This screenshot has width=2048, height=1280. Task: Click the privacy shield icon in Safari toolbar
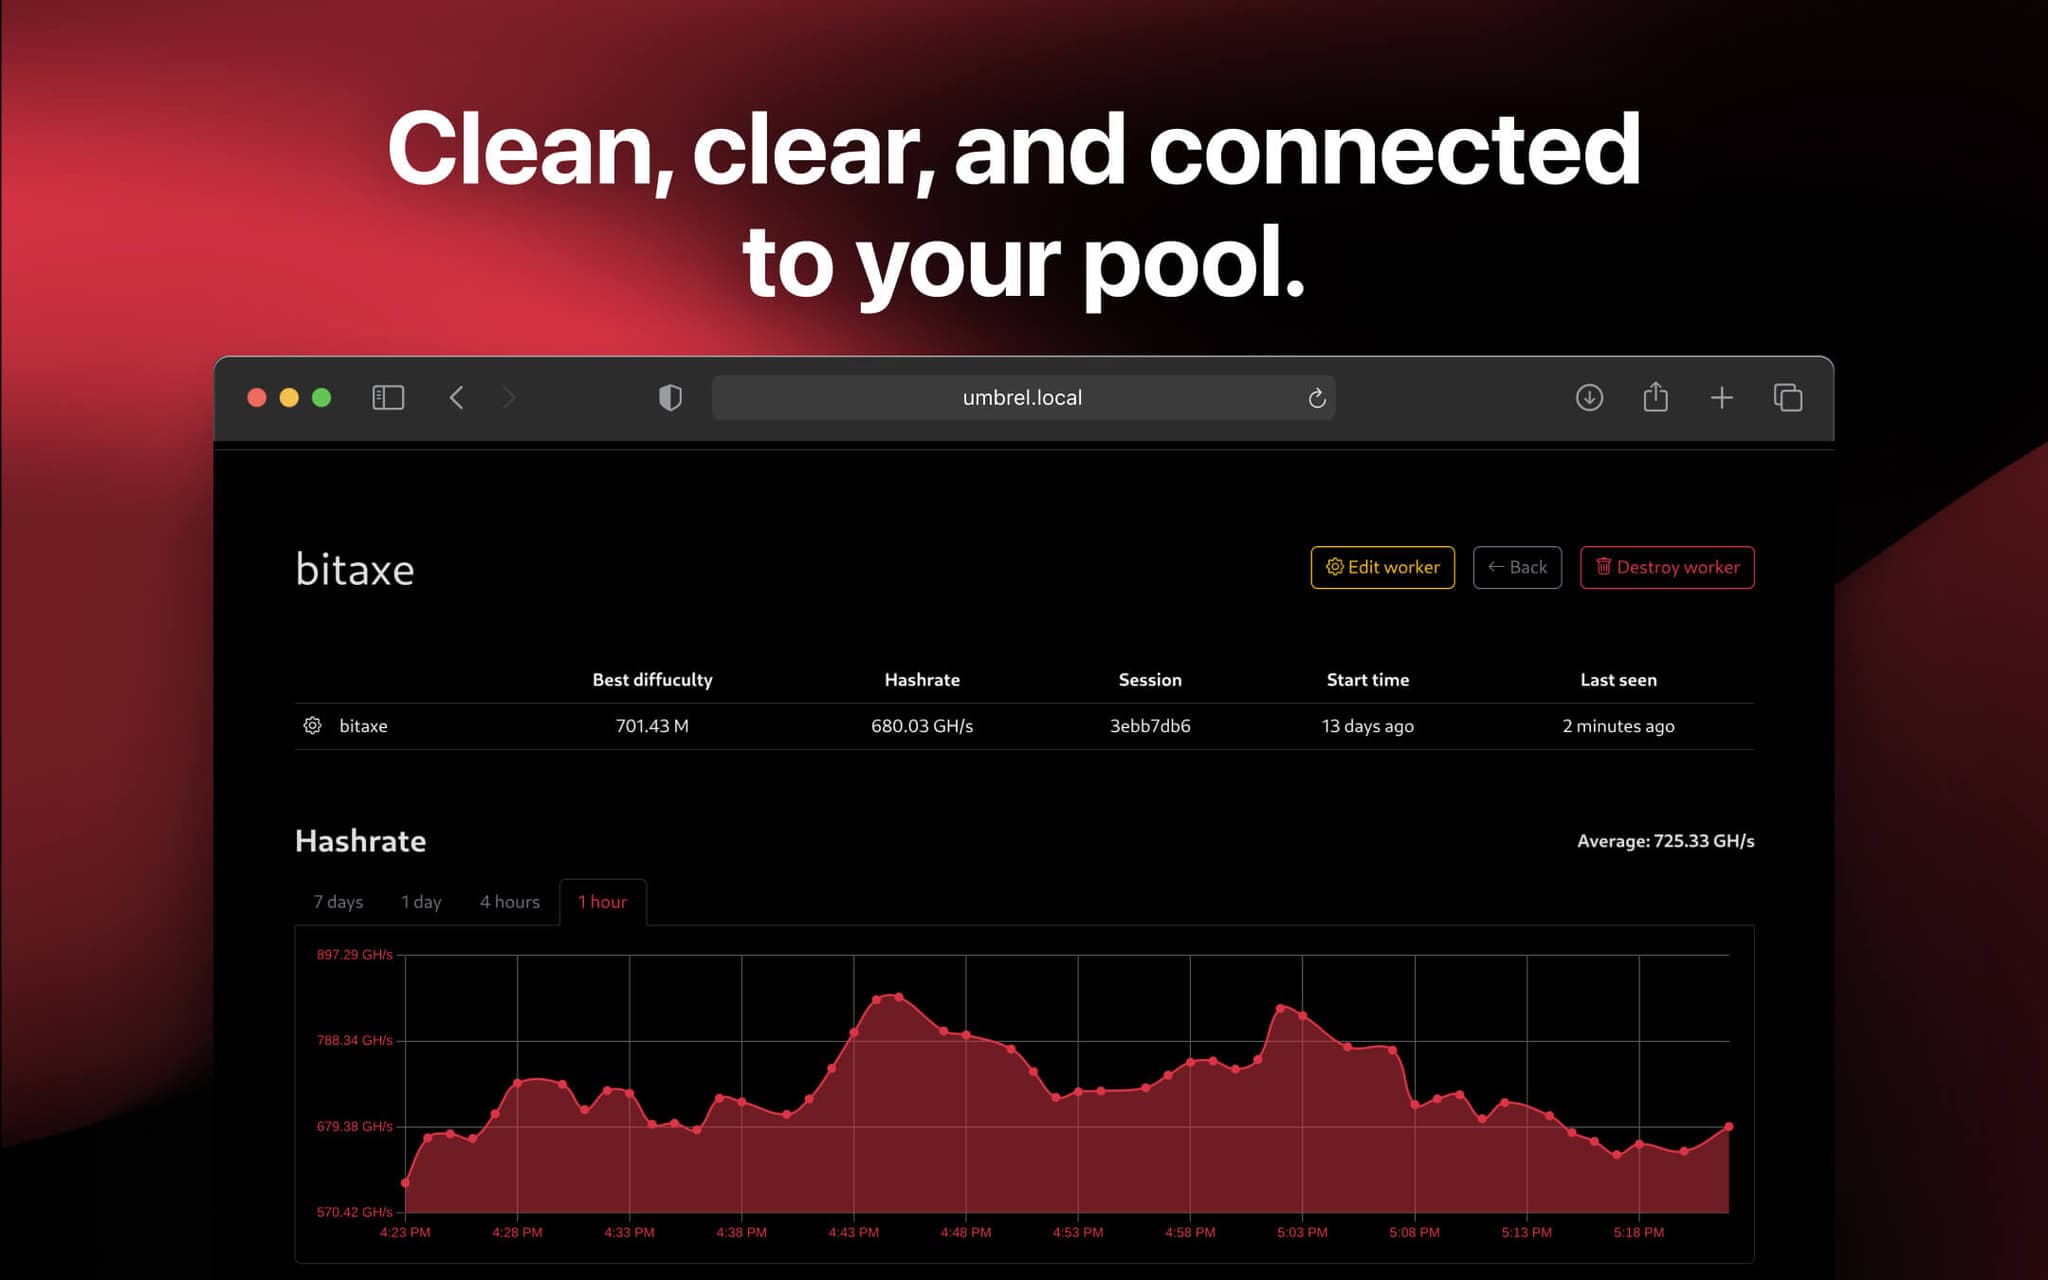point(669,397)
